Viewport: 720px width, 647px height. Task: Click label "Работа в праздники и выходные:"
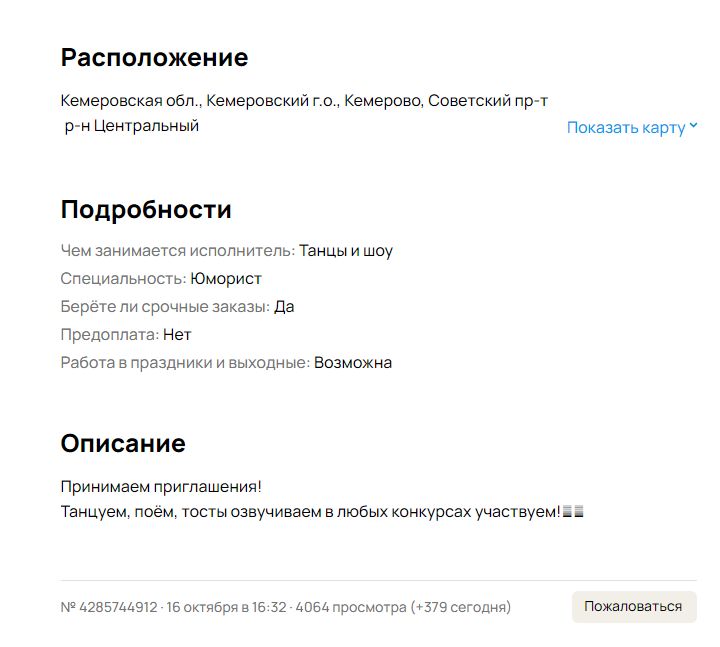pyautogui.click(x=185, y=363)
